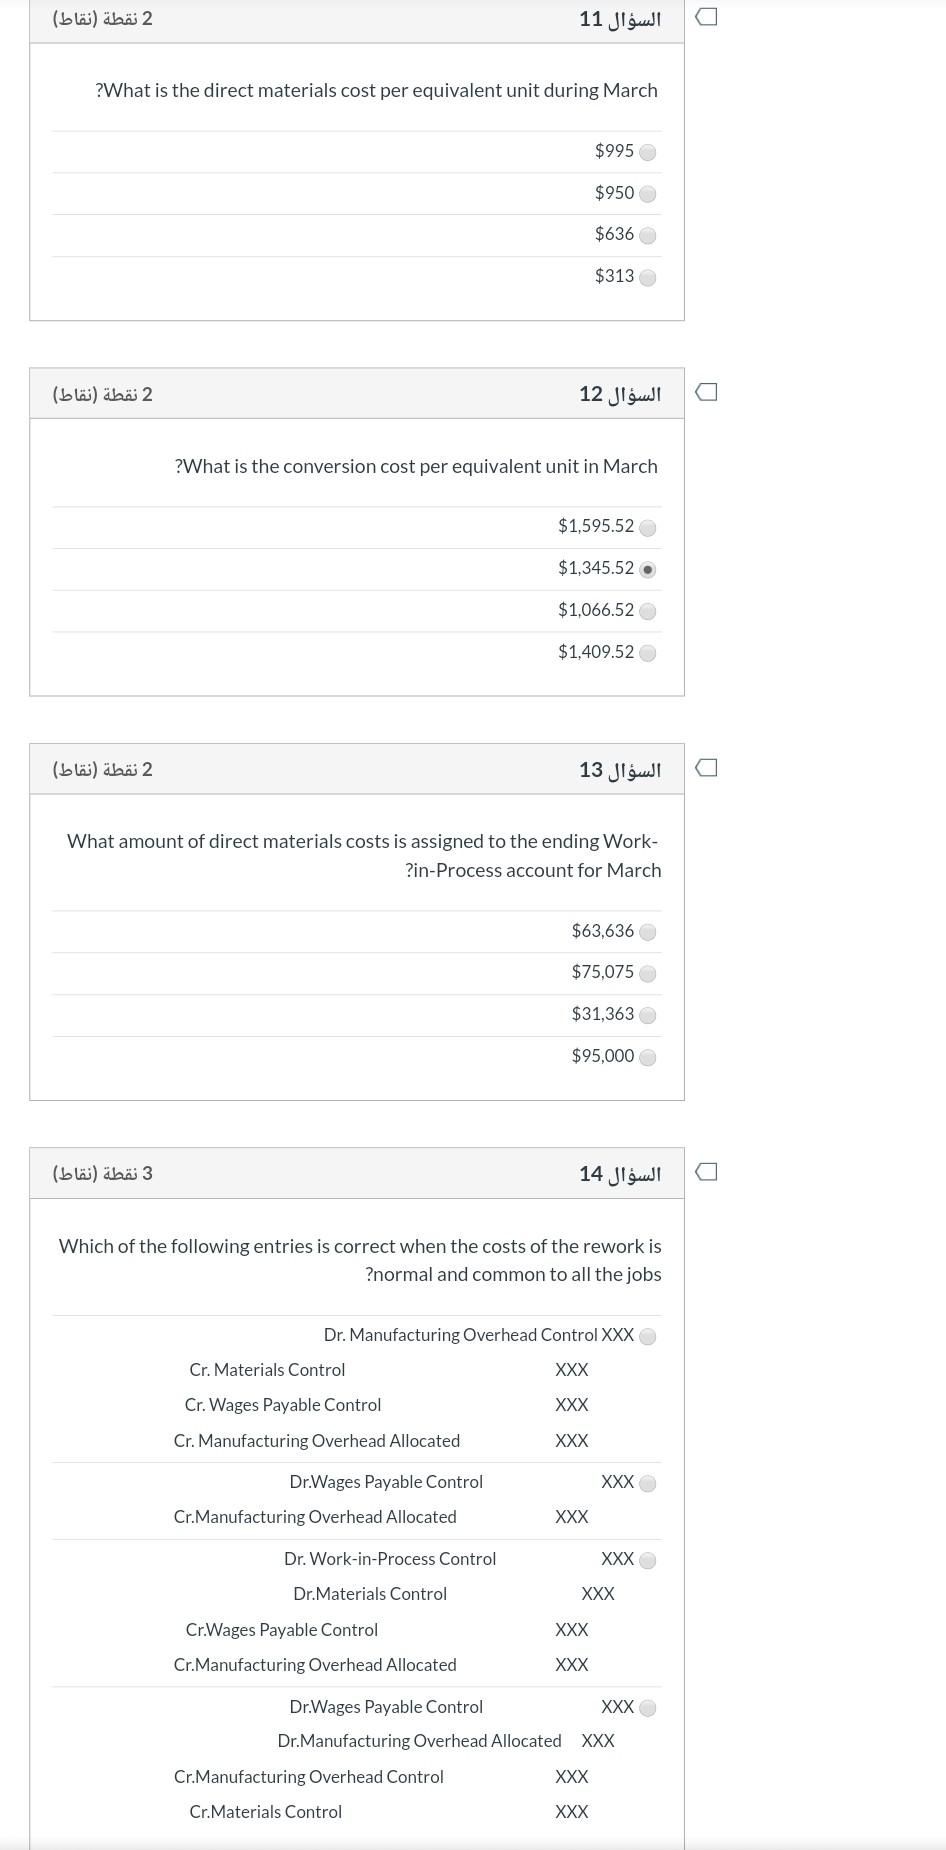Pick $95,000 for question 13
Image resolution: width=946 pixels, height=1850 pixels.
(x=649, y=1056)
